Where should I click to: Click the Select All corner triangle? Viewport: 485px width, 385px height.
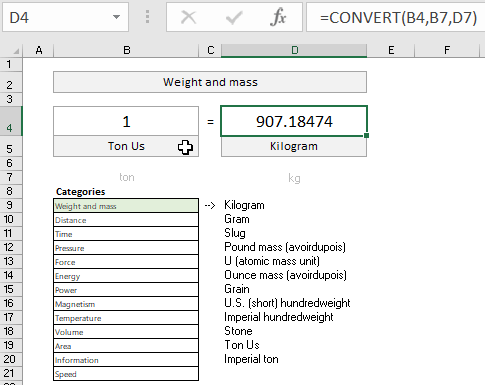click(x=16, y=51)
